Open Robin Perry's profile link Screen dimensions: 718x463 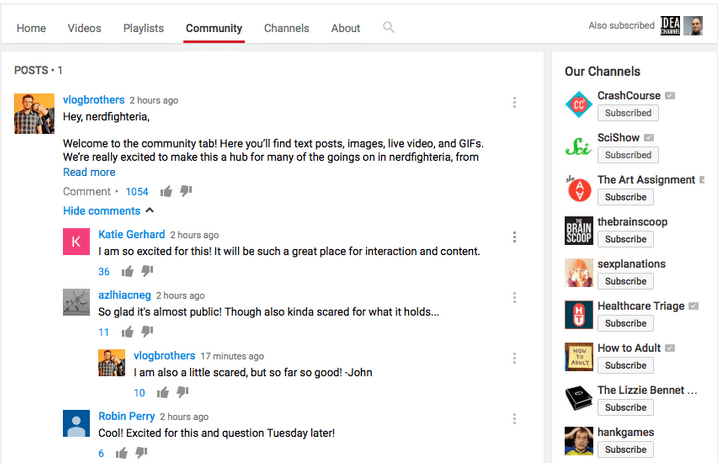point(126,416)
